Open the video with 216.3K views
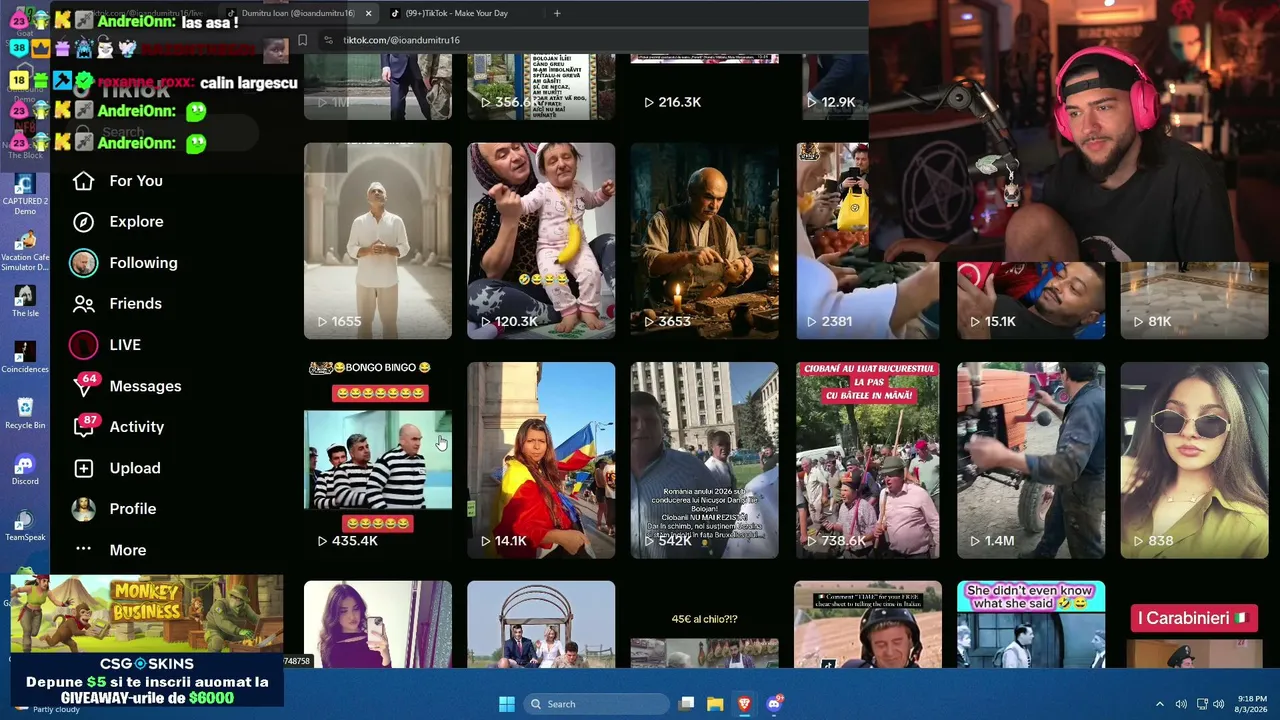This screenshot has width=1280, height=720. click(704, 87)
